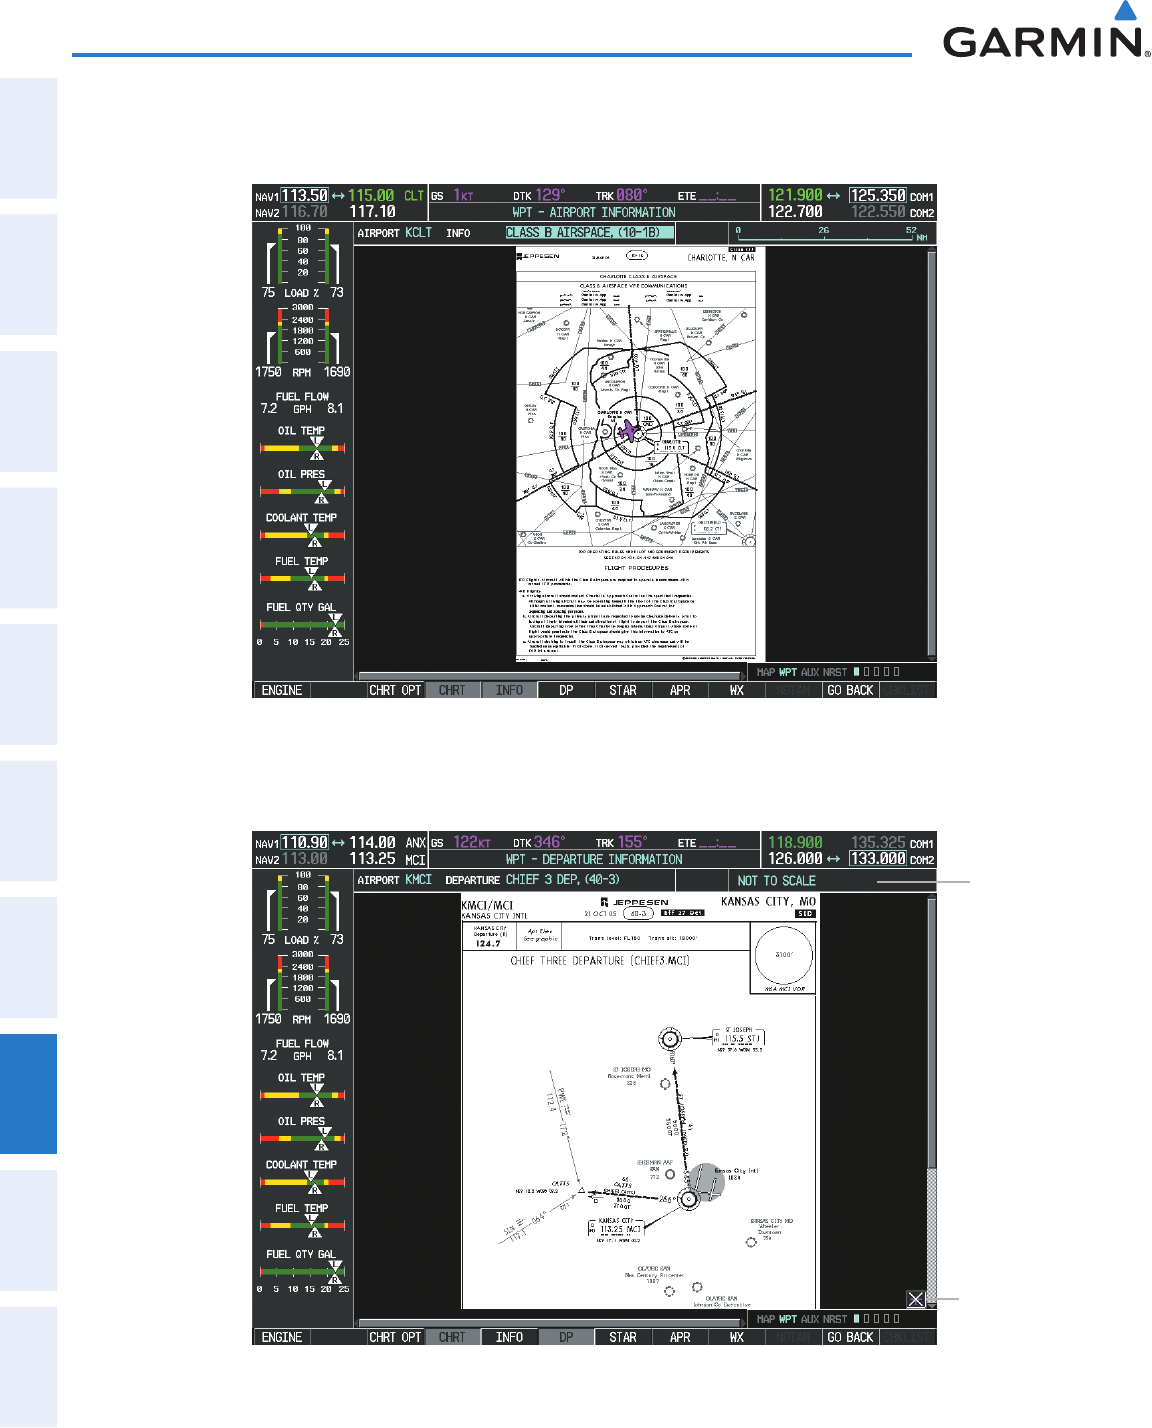Viewport: 1152px width, 1428px height.
Task: Click COM frequency transfer arrow beside 121.900
Action: (834, 196)
